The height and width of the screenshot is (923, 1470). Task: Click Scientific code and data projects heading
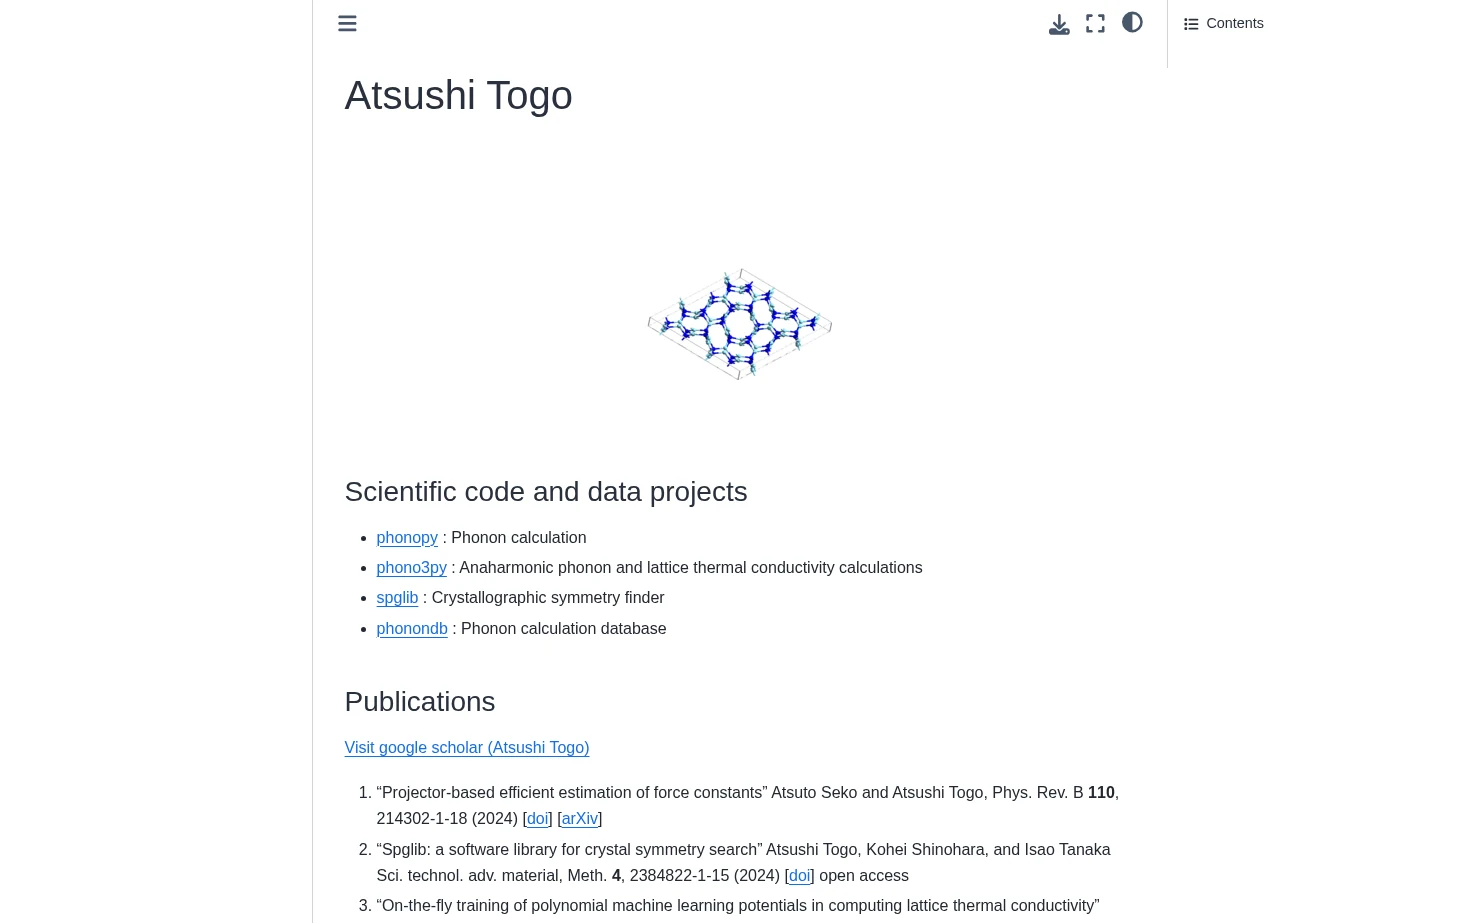[x=546, y=491]
